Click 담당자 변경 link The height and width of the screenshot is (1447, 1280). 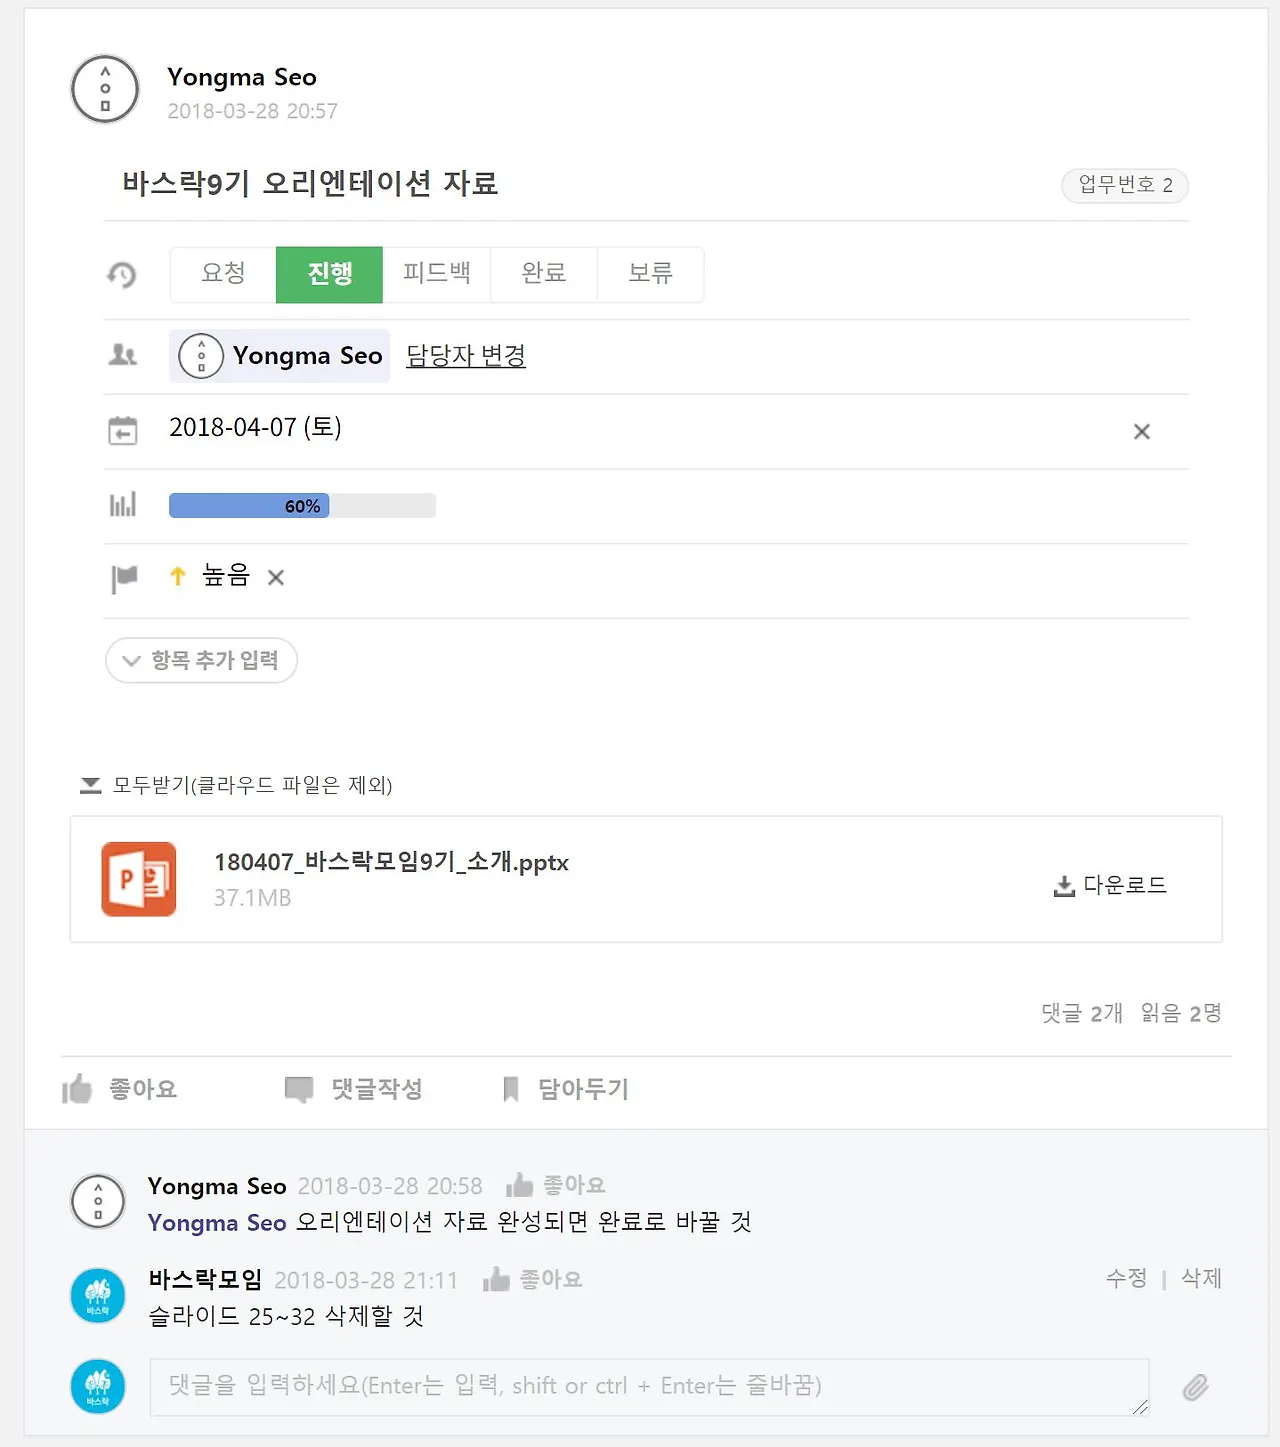(x=466, y=355)
